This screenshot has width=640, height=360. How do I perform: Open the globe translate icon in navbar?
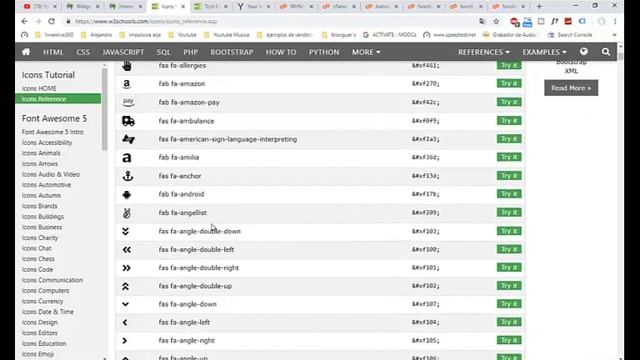pos(584,51)
